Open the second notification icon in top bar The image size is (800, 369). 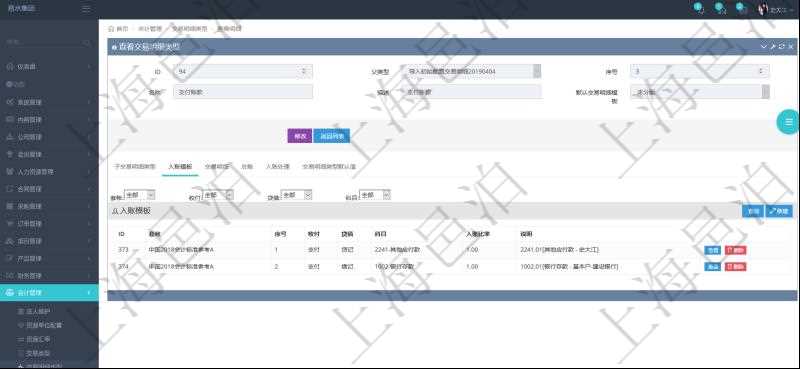click(x=720, y=8)
